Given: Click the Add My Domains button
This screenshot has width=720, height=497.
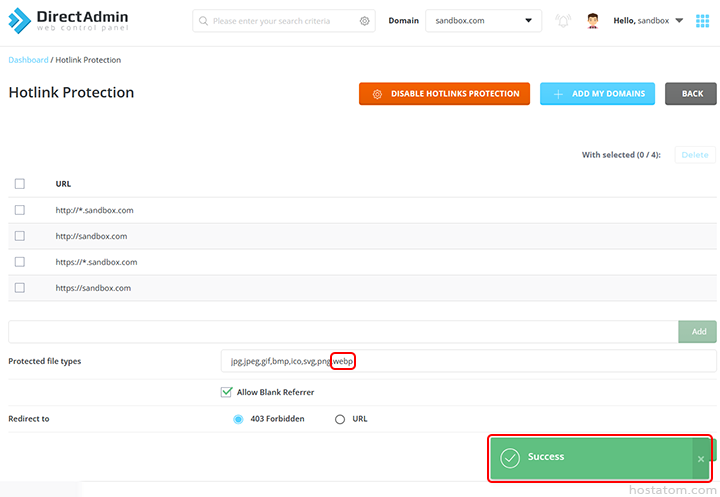Looking at the screenshot, I should (597, 94).
